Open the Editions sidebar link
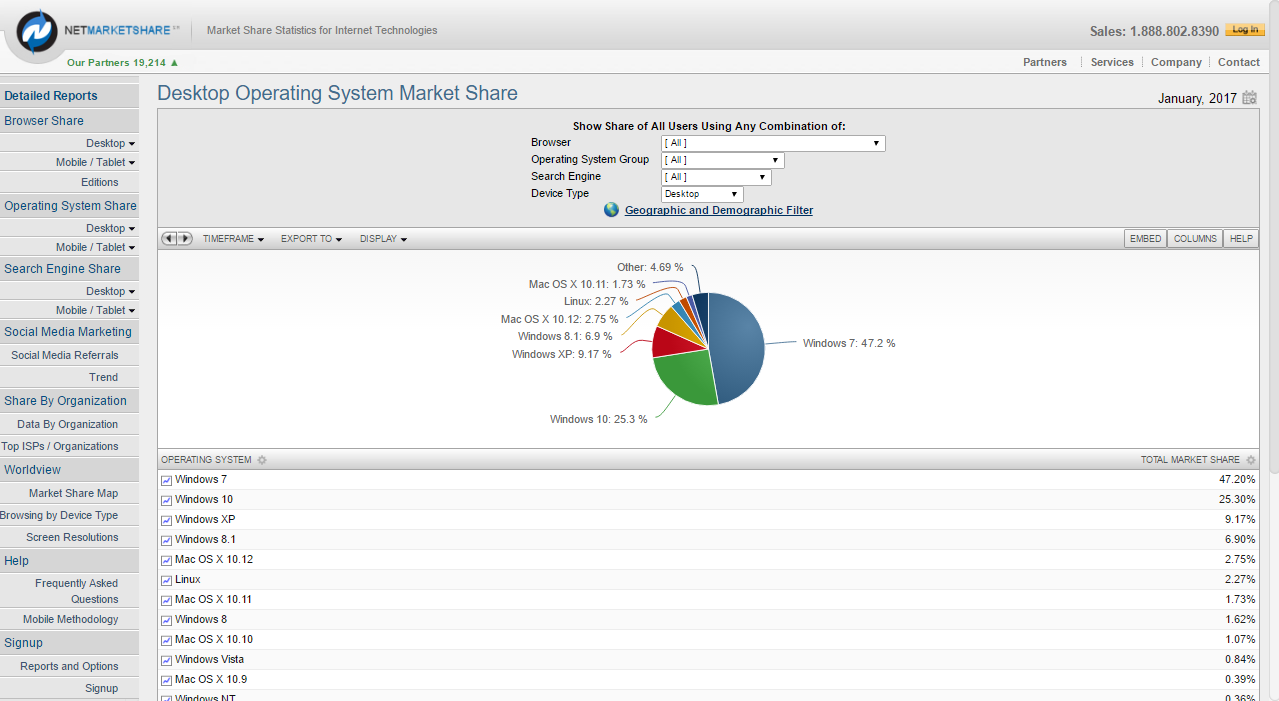This screenshot has height=701, width=1279. [x=100, y=182]
